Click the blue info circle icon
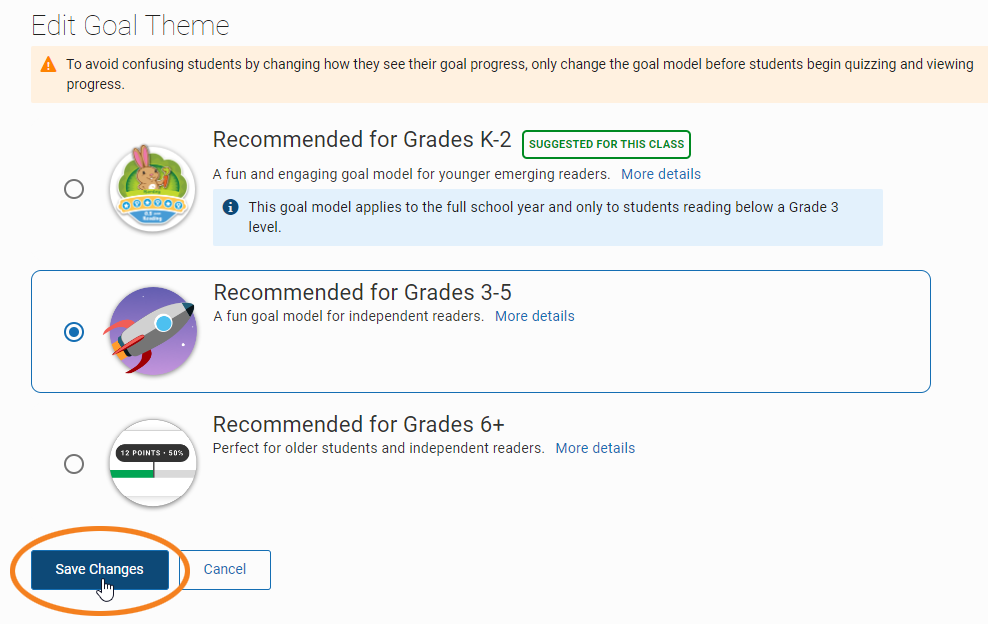Screen dimensions: 988x624 point(231,207)
